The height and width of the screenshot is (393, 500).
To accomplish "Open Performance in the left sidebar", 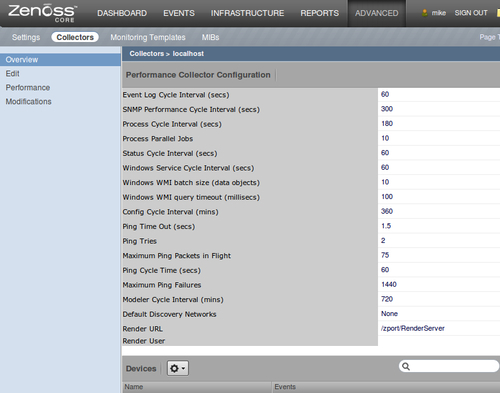I will tap(28, 88).
